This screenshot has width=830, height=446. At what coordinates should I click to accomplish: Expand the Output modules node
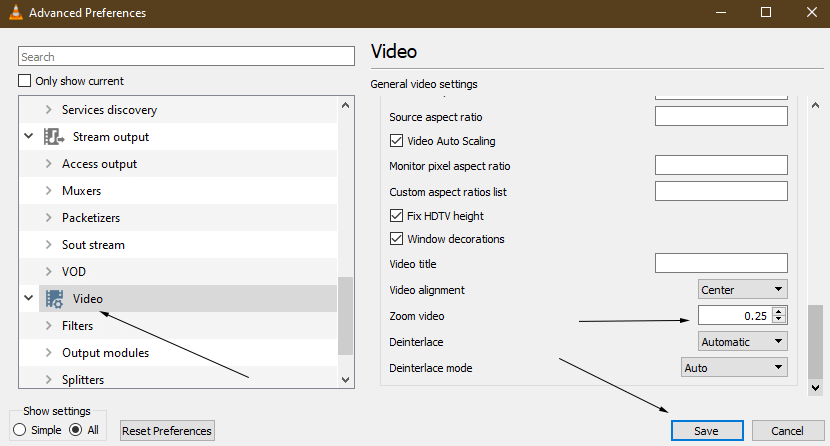point(49,352)
